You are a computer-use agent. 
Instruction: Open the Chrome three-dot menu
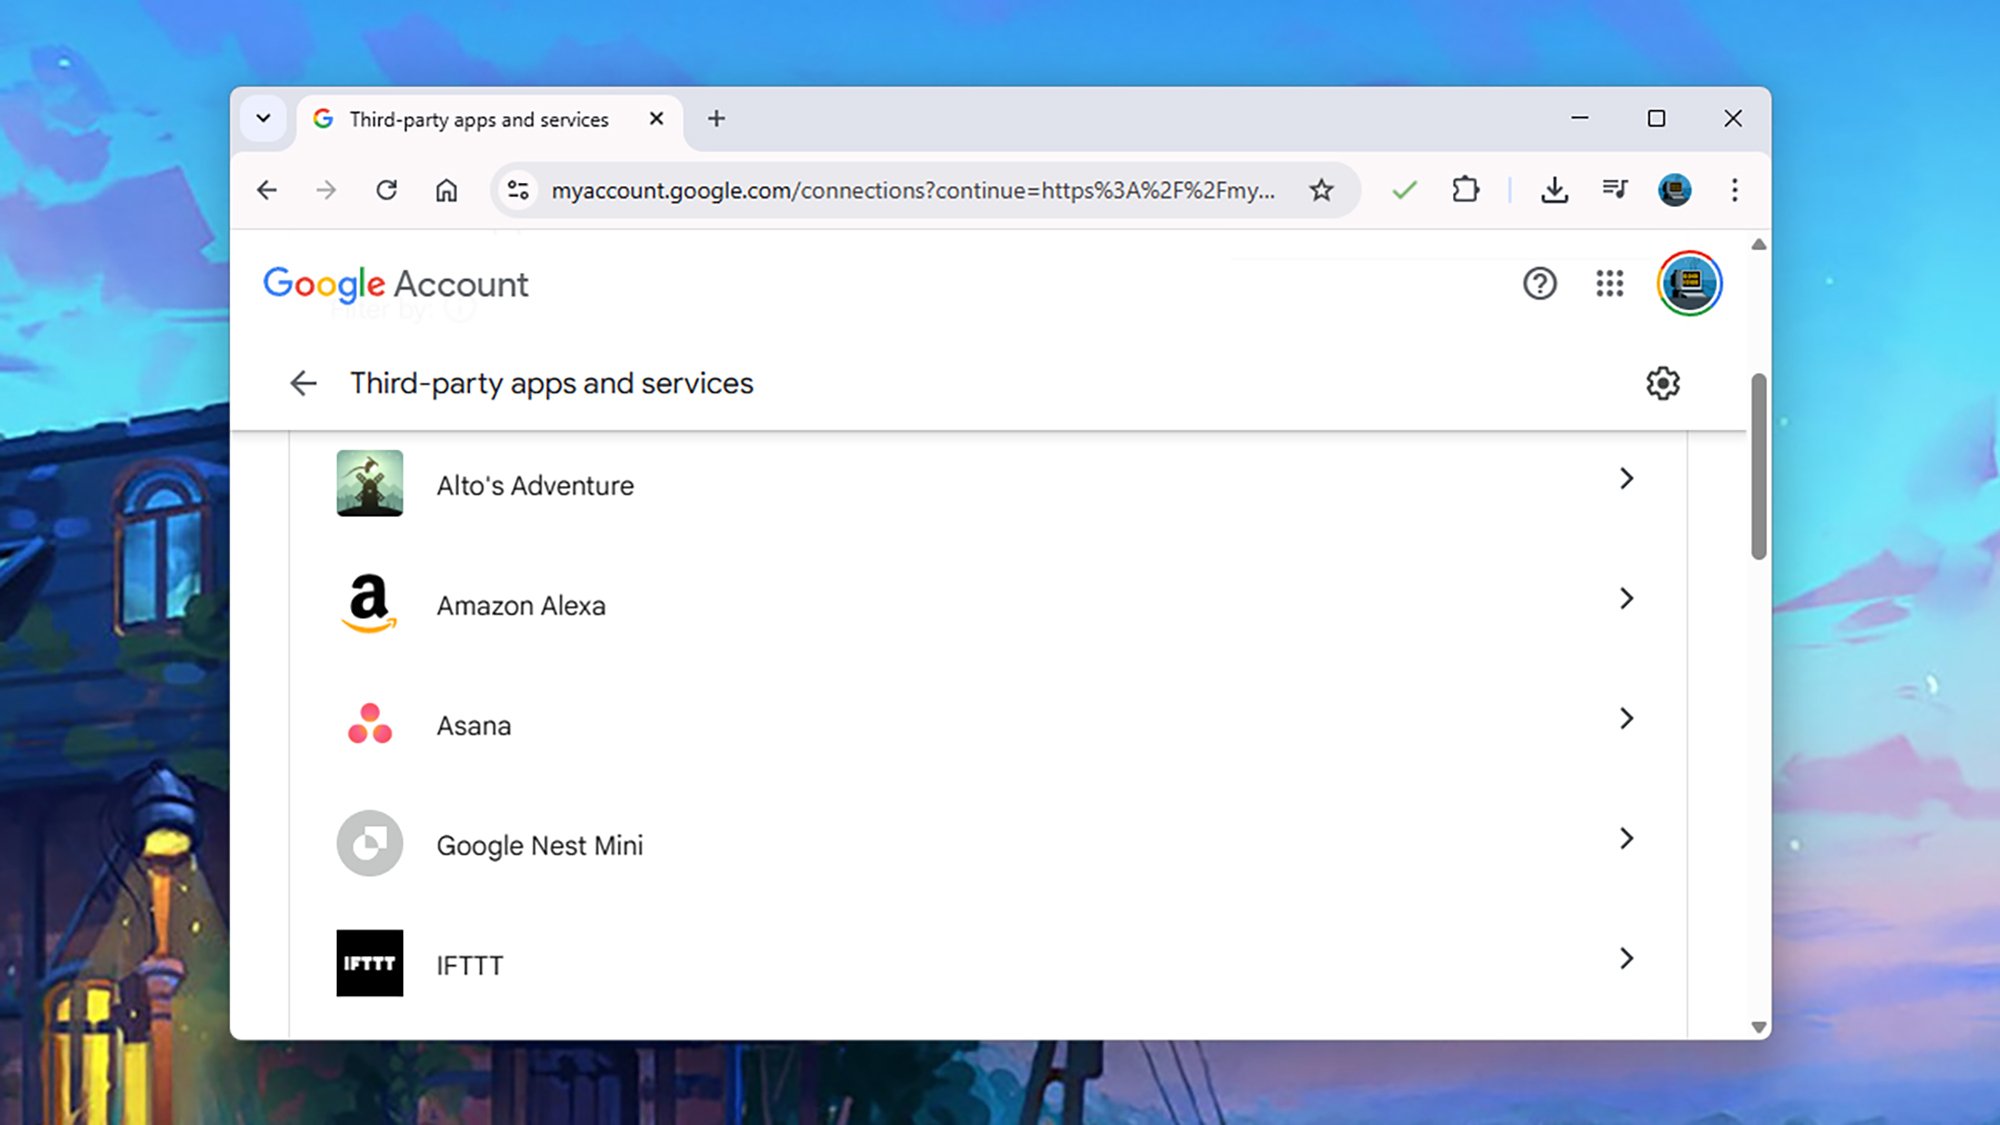(1734, 190)
